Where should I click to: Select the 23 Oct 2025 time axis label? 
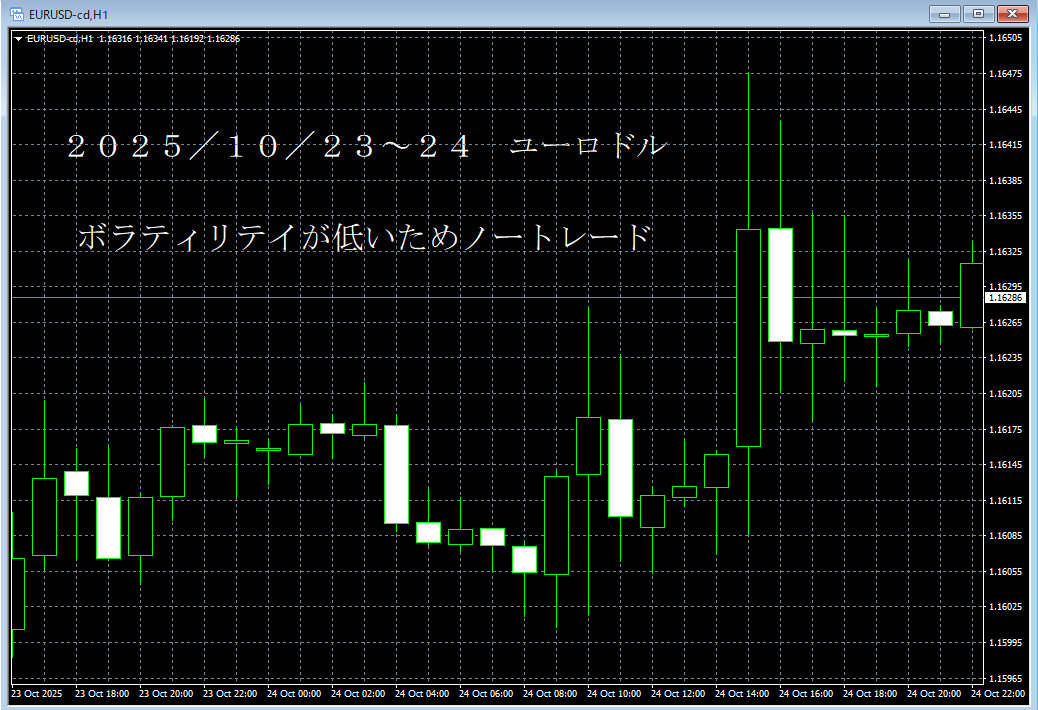[x=36, y=691]
